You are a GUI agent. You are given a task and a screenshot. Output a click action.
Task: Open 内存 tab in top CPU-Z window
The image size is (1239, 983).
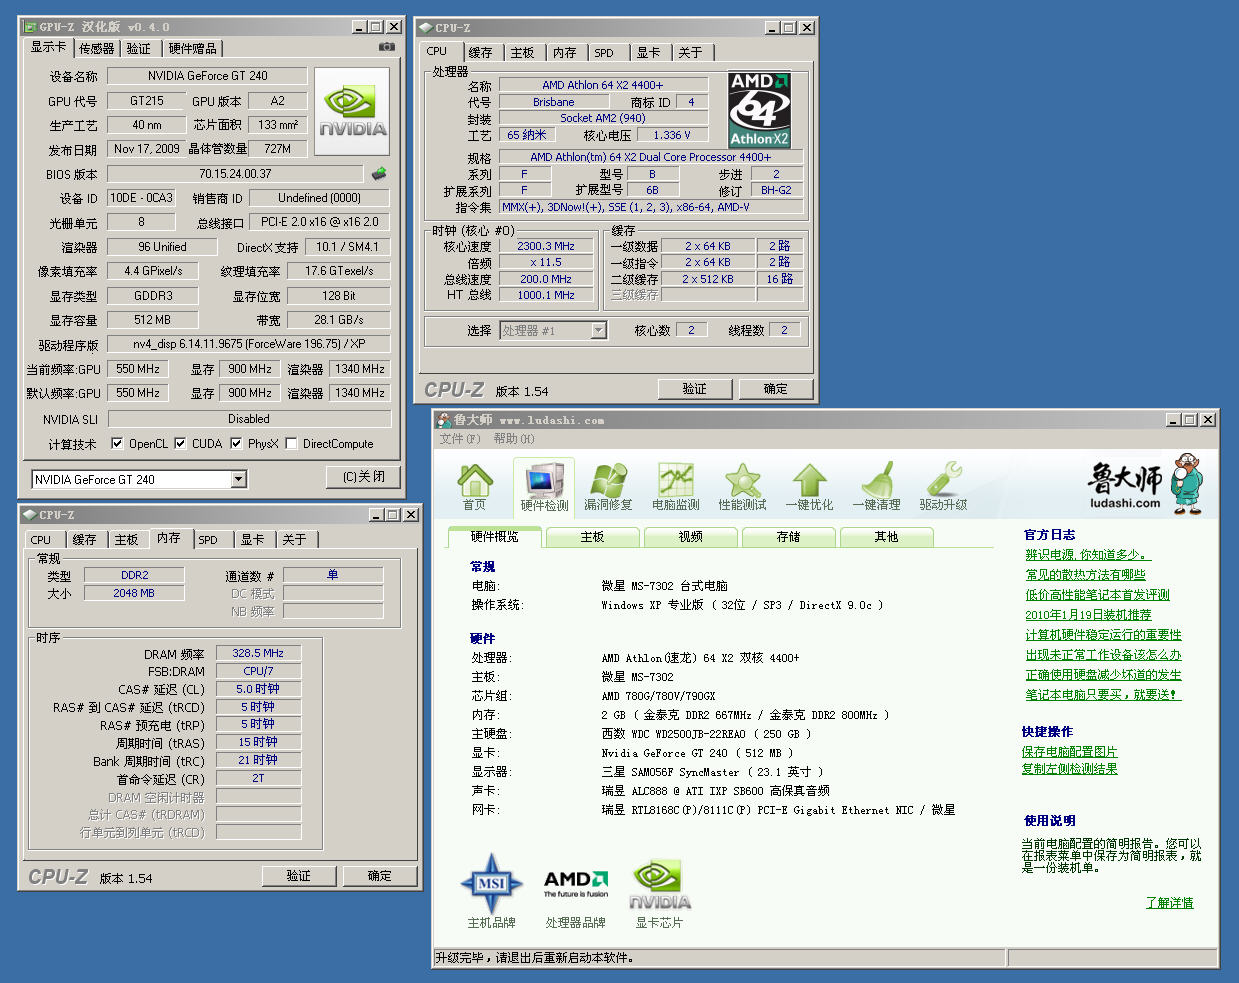coord(565,53)
